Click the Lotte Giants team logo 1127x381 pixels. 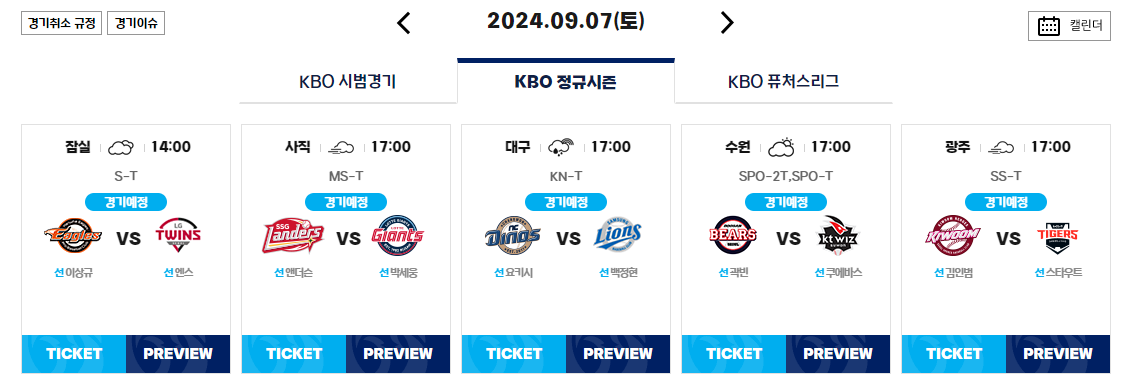398,235
